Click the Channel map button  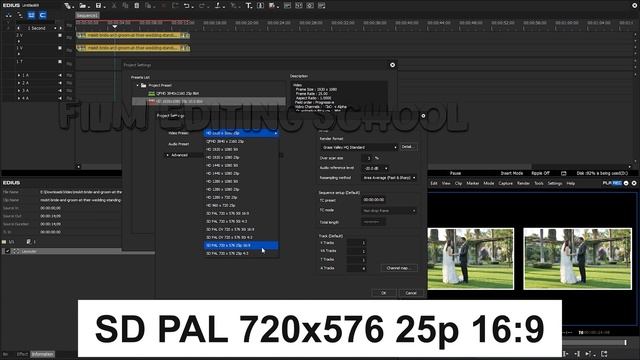(399, 268)
